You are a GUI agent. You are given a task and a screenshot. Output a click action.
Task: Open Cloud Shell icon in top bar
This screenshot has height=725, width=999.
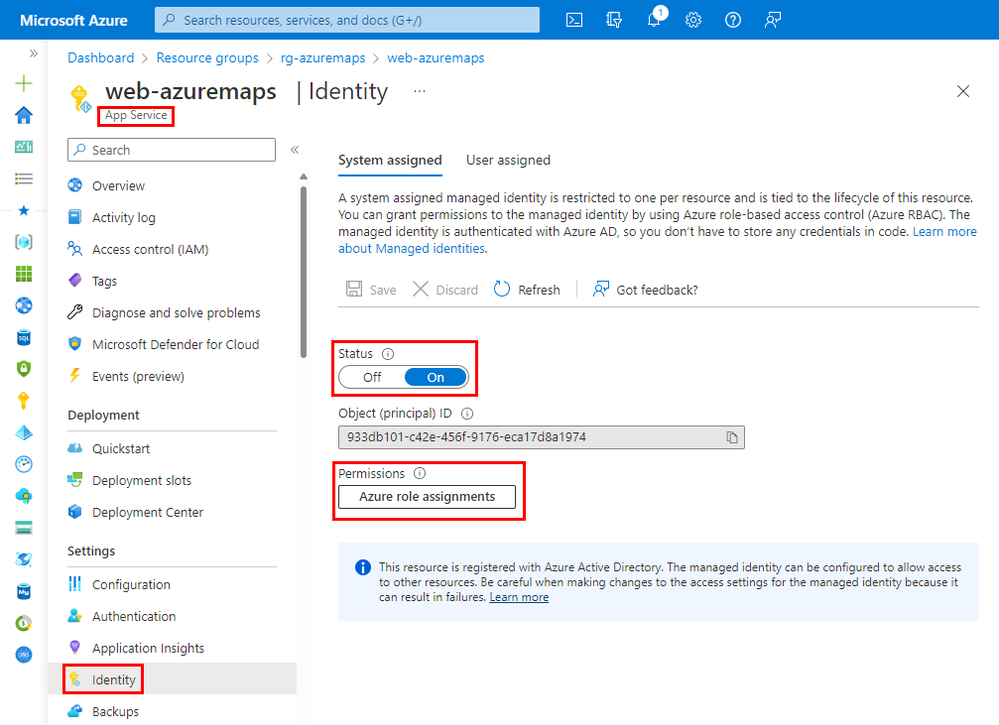coord(574,20)
